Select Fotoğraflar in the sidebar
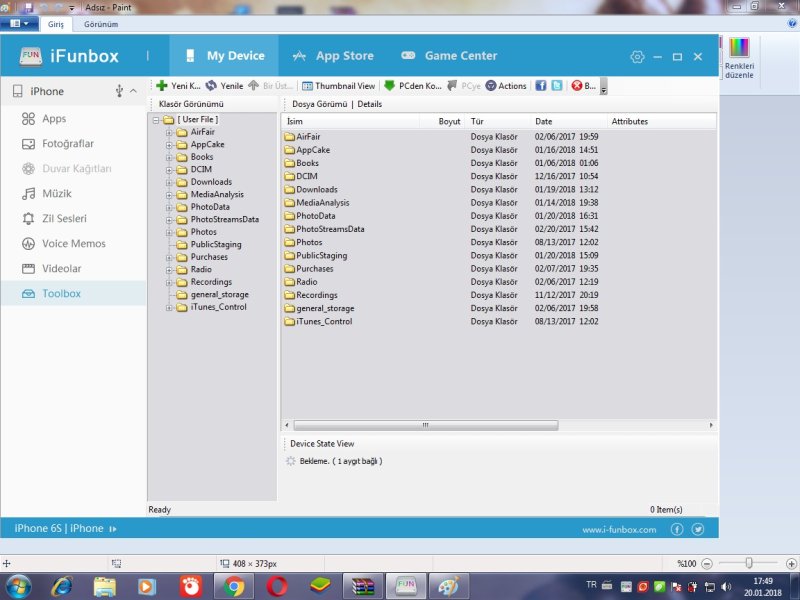Viewport: 800px width, 600px height. tap(67, 144)
